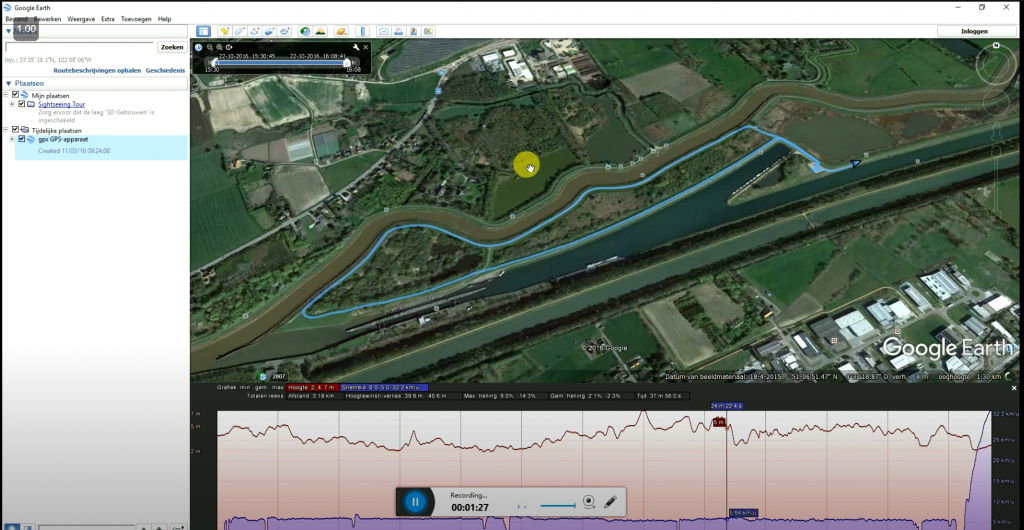This screenshot has height=530, width=1024.
Task: Click the Zoeken search button
Action: pos(172,47)
